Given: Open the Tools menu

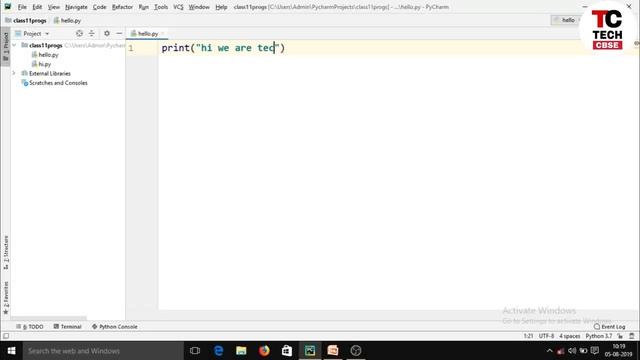Looking at the screenshot, I should 161,7.
